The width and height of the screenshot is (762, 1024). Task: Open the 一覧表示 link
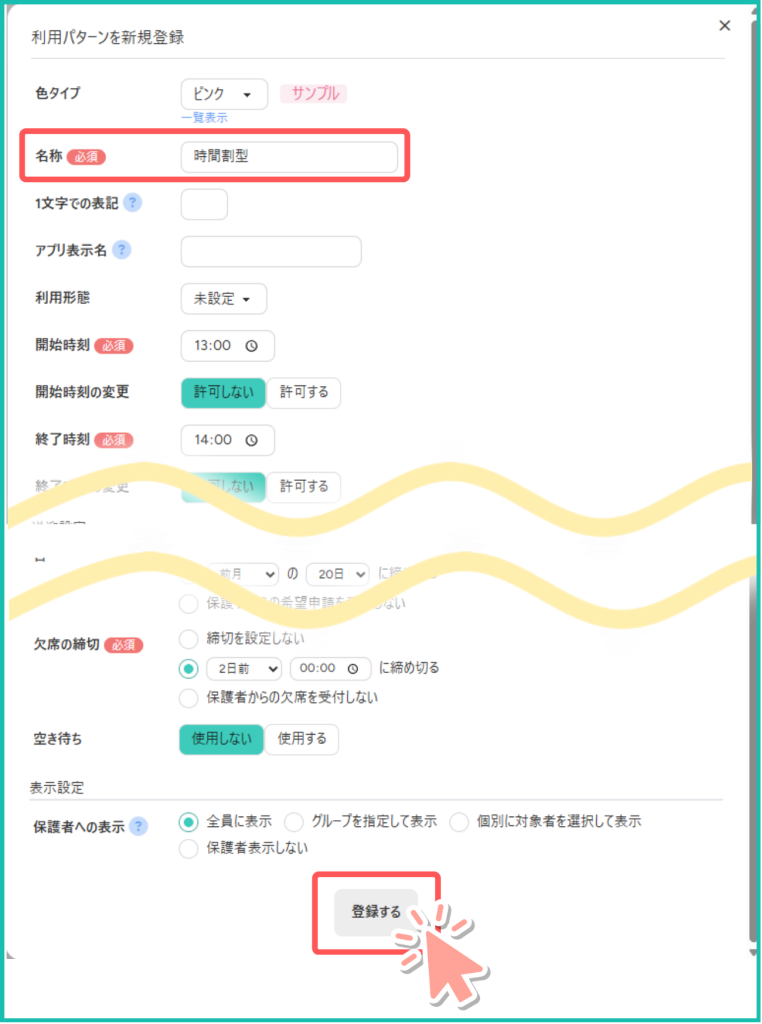coord(204,117)
